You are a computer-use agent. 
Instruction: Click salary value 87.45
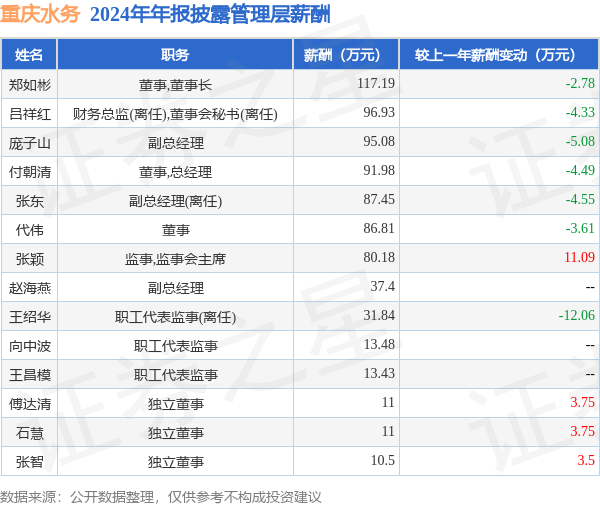click(379, 199)
